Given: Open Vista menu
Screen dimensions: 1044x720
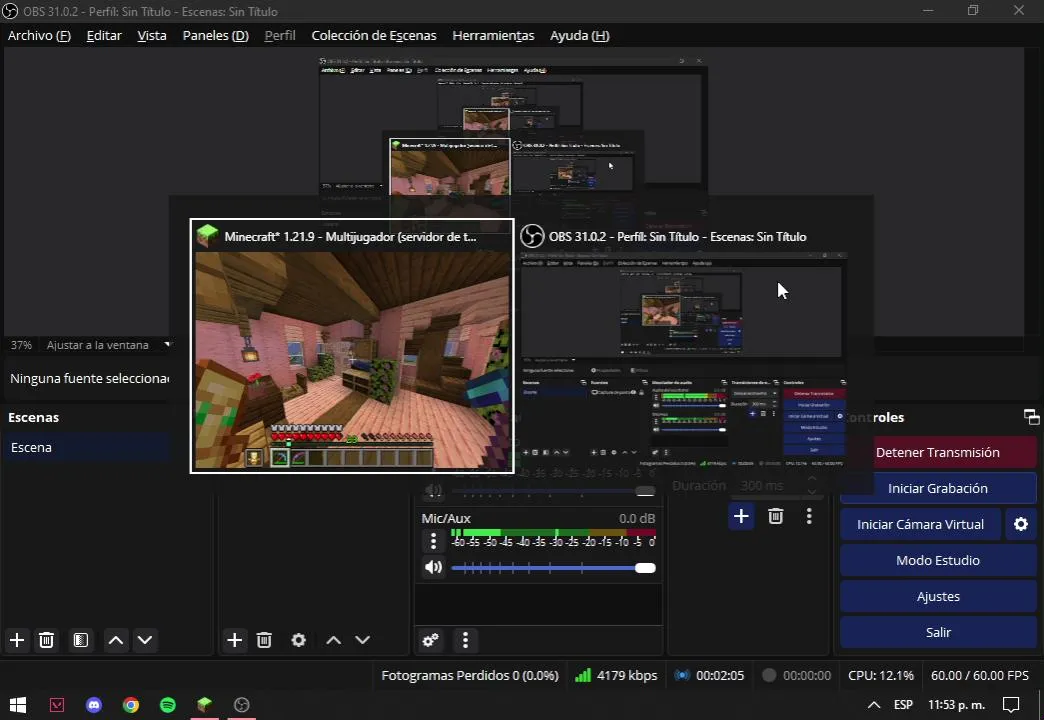Looking at the screenshot, I should click(x=152, y=35).
